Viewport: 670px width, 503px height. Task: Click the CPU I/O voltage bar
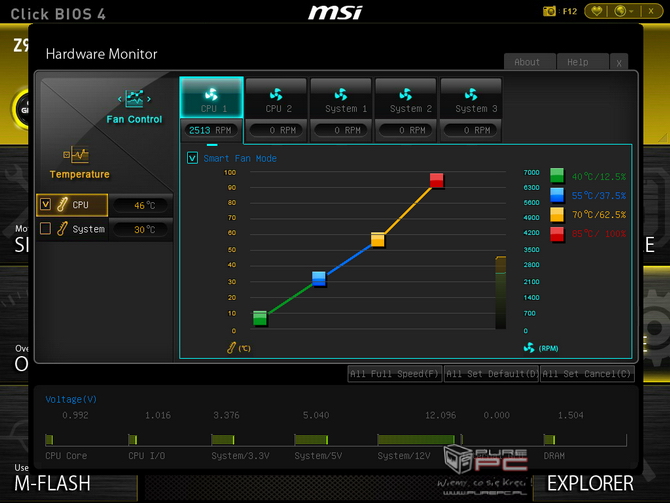tap(133, 439)
